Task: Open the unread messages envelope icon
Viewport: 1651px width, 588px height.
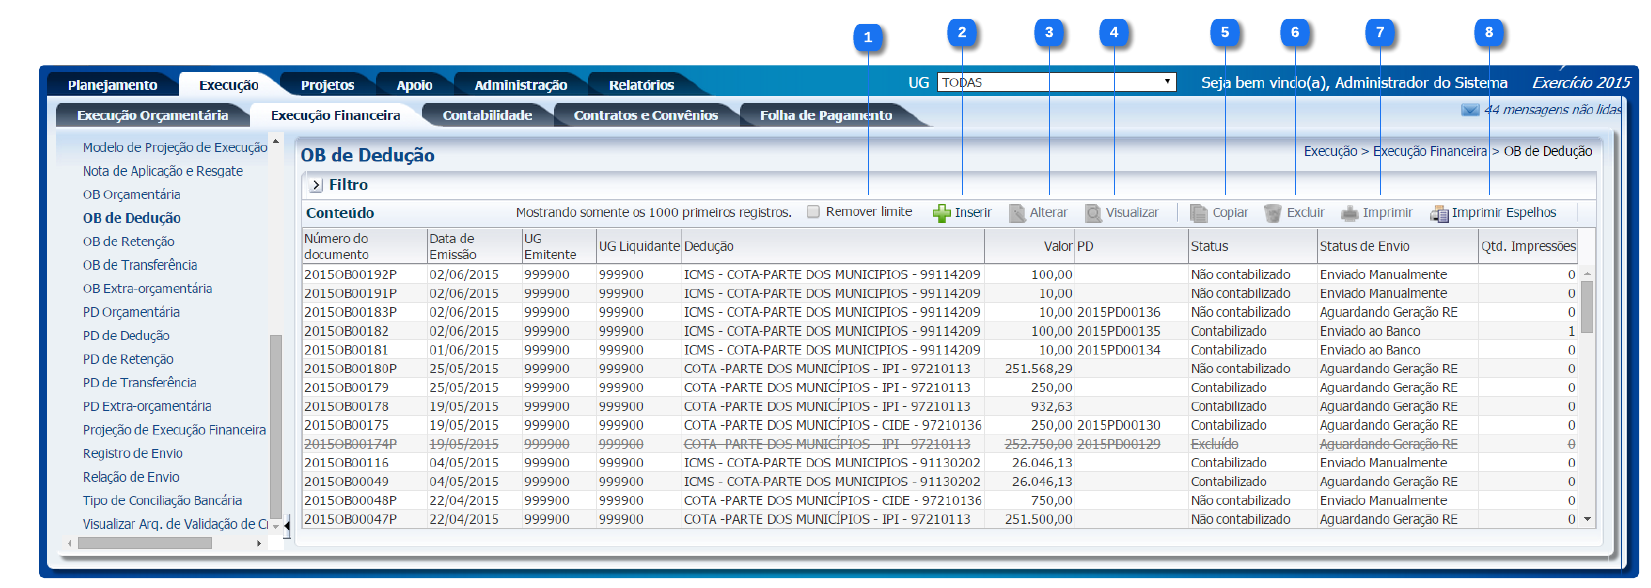Action: [1470, 110]
